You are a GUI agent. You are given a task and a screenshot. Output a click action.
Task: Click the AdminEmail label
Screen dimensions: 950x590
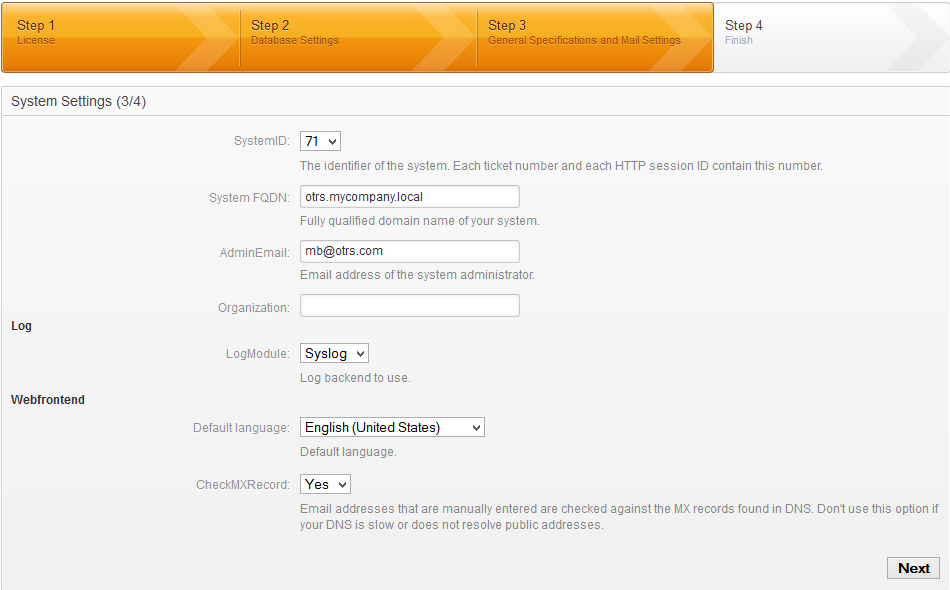pyautogui.click(x=254, y=253)
